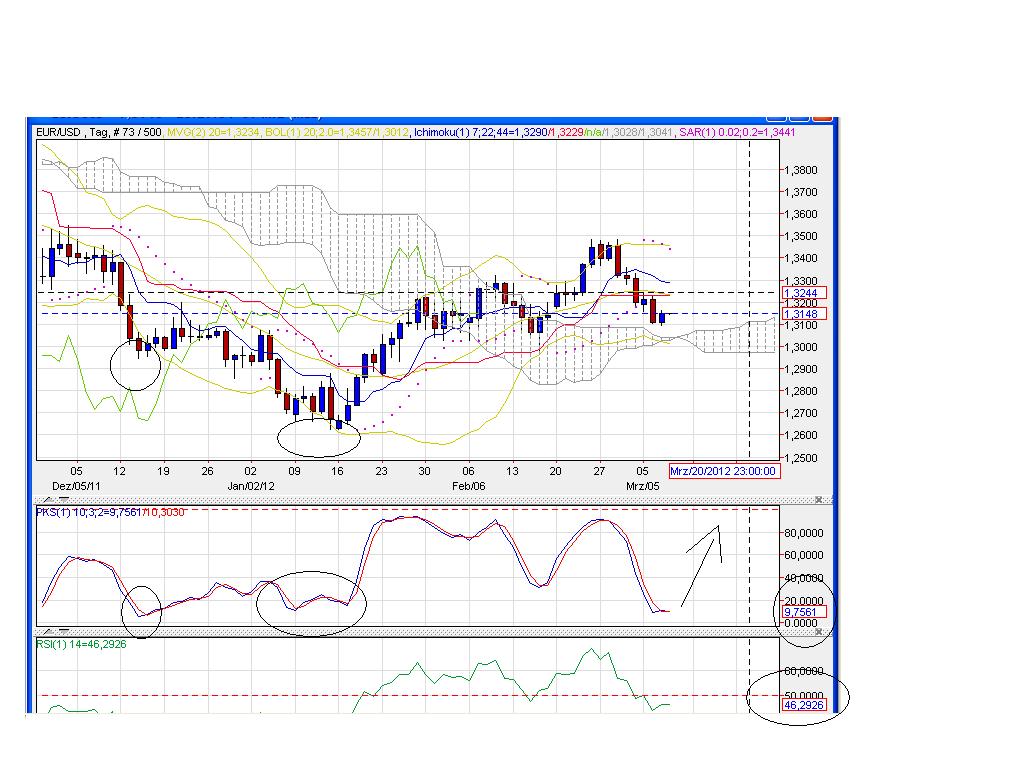Screen dimensions: 1024x768
Task: Click the 1,3244 price marker on the axis
Action: [x=805, y=293]
